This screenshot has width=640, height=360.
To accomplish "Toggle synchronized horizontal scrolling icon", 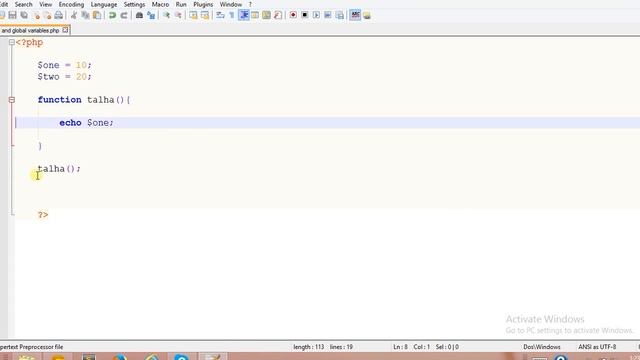I will (x=205, y=15).
